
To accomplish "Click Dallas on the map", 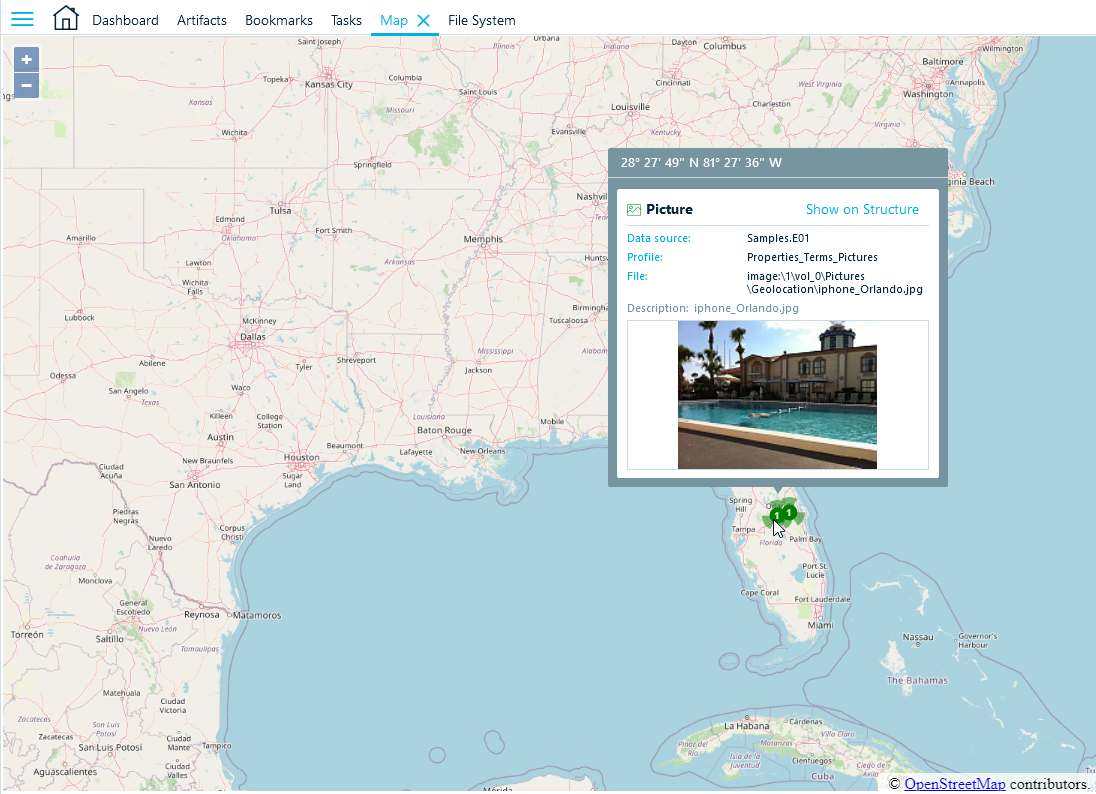I will (x=252, y=337).
